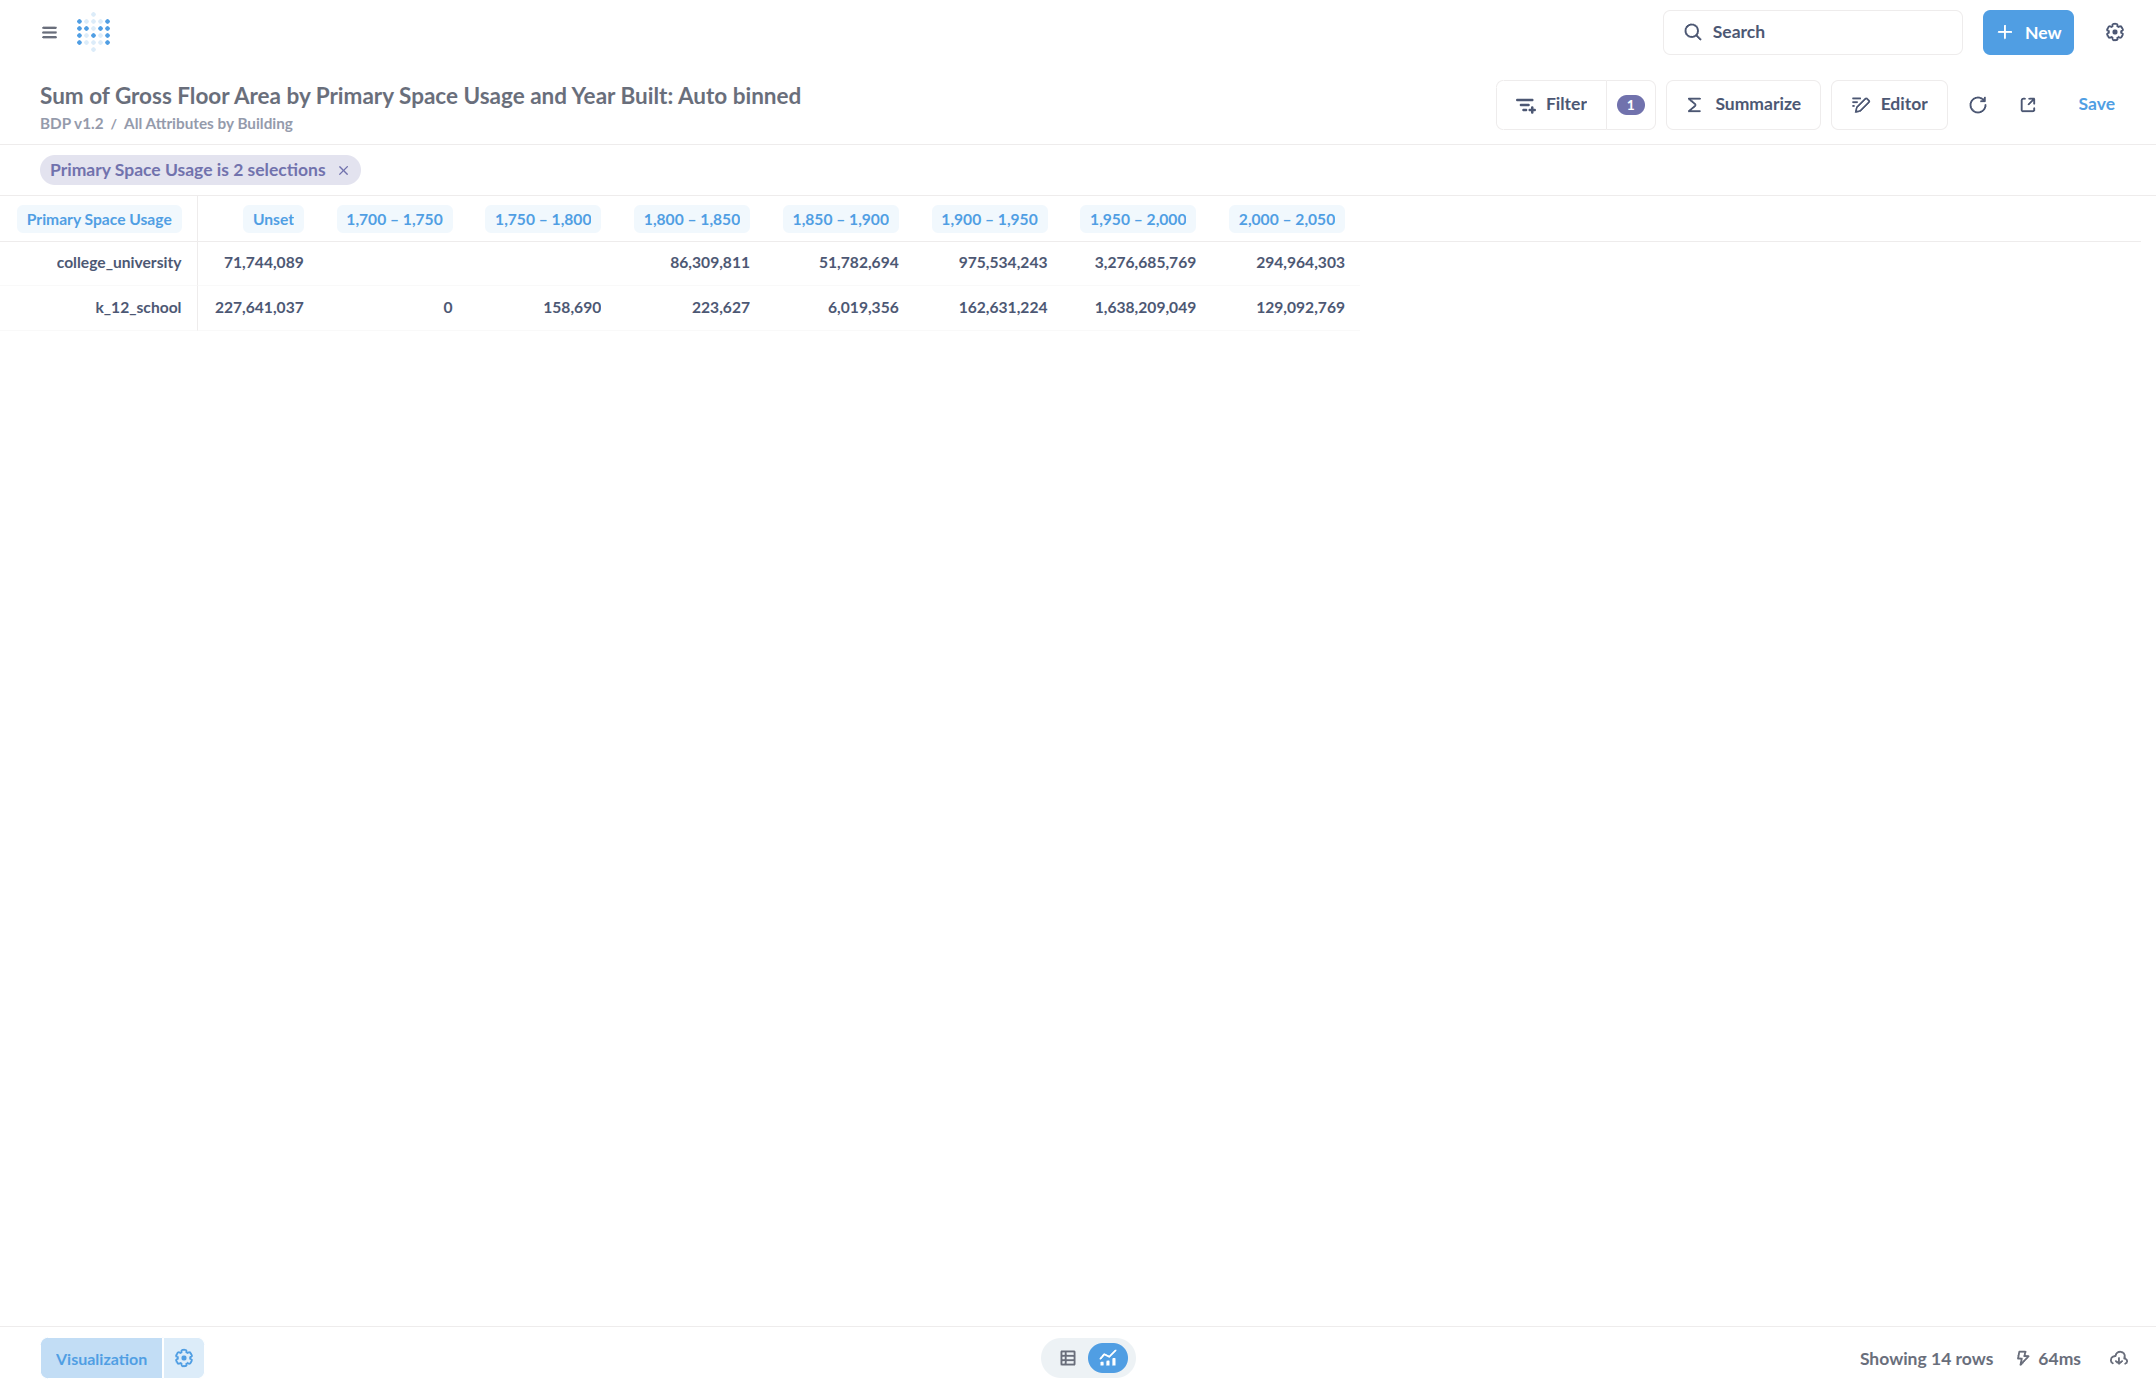Open the Primary Space Usage filter pill
This screenshot has height=1389, width=2156.
click(x=187, y=170)
